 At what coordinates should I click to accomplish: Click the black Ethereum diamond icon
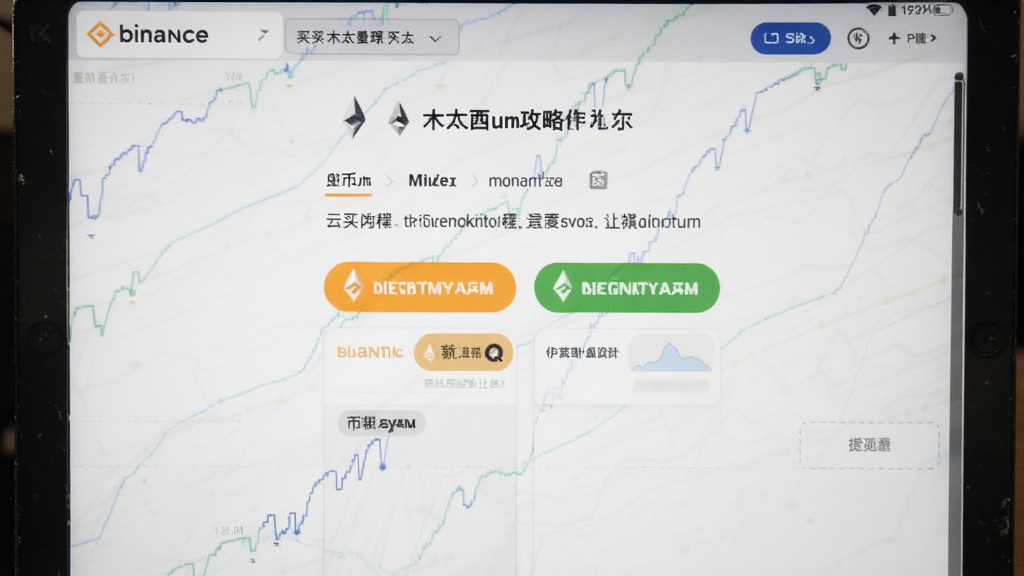[x=355, y=118]
